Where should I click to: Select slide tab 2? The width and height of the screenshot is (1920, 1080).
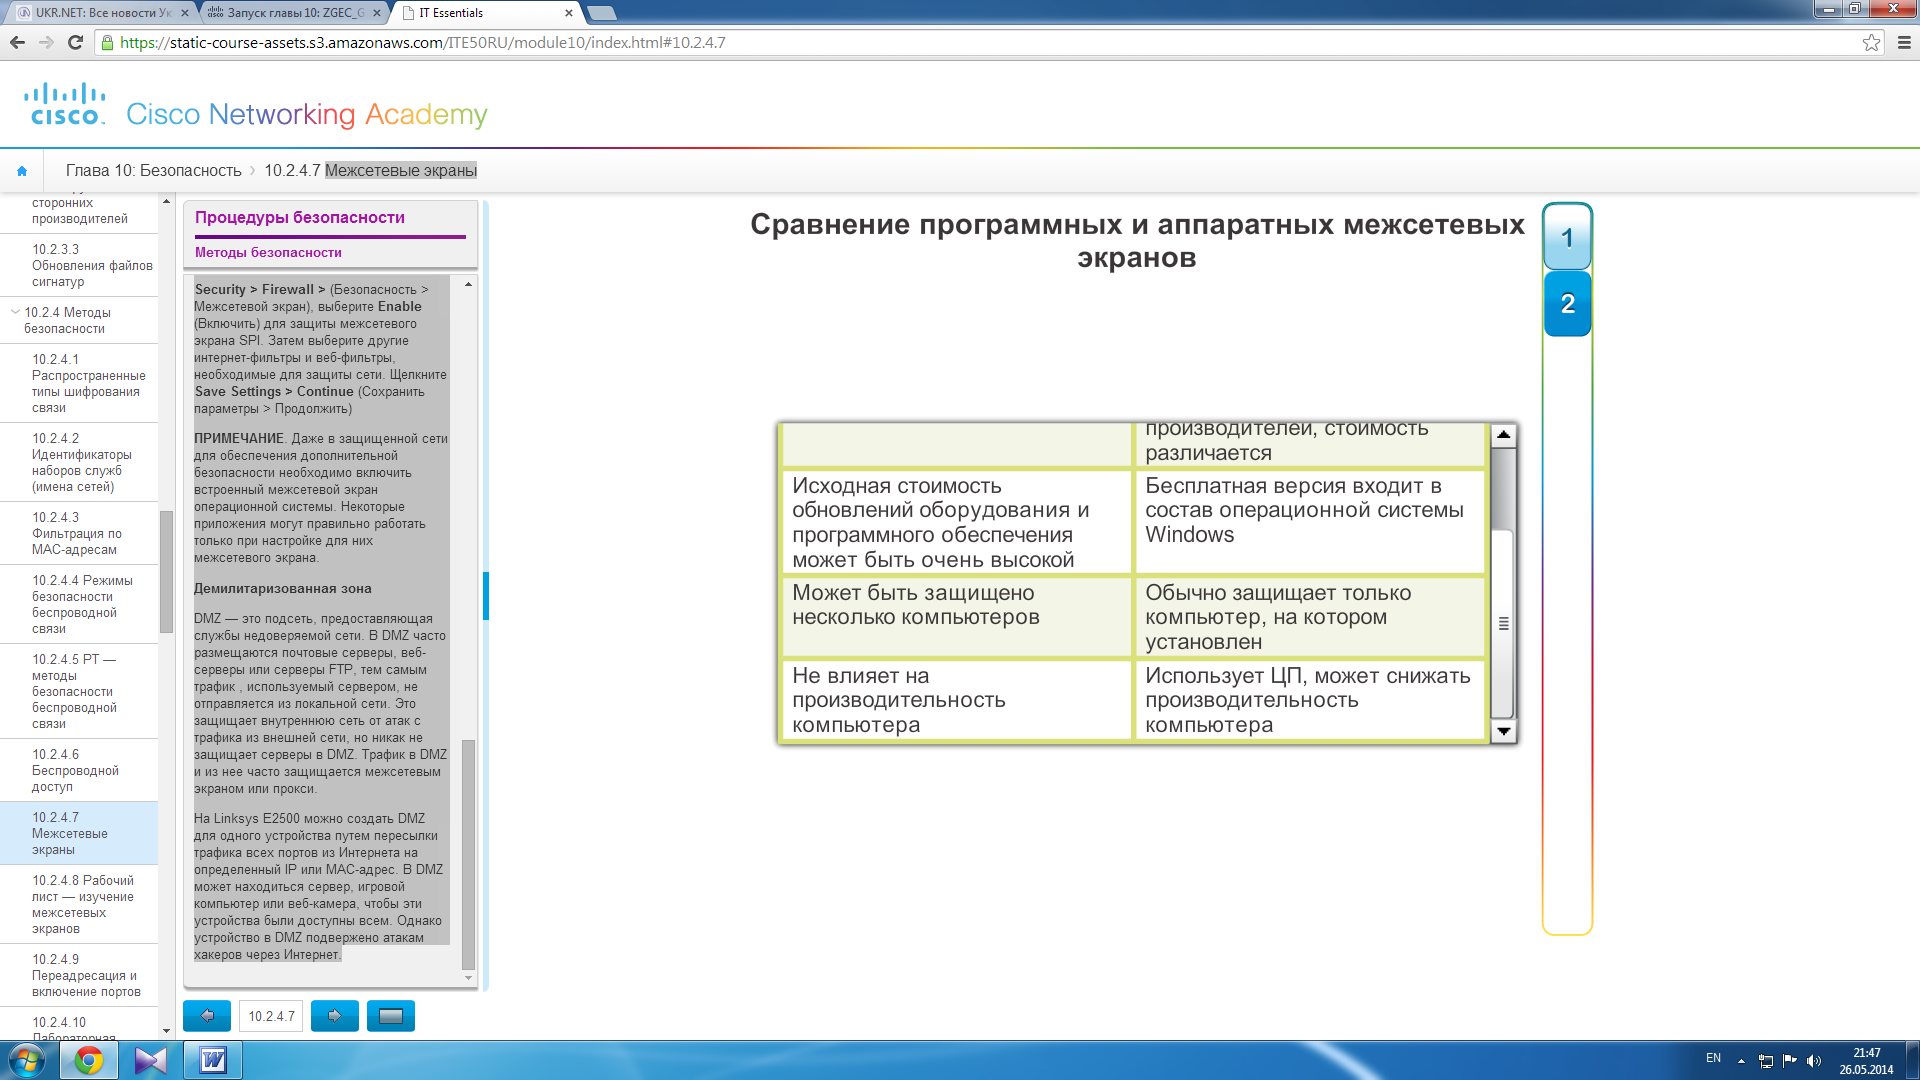coord(1567,304)
